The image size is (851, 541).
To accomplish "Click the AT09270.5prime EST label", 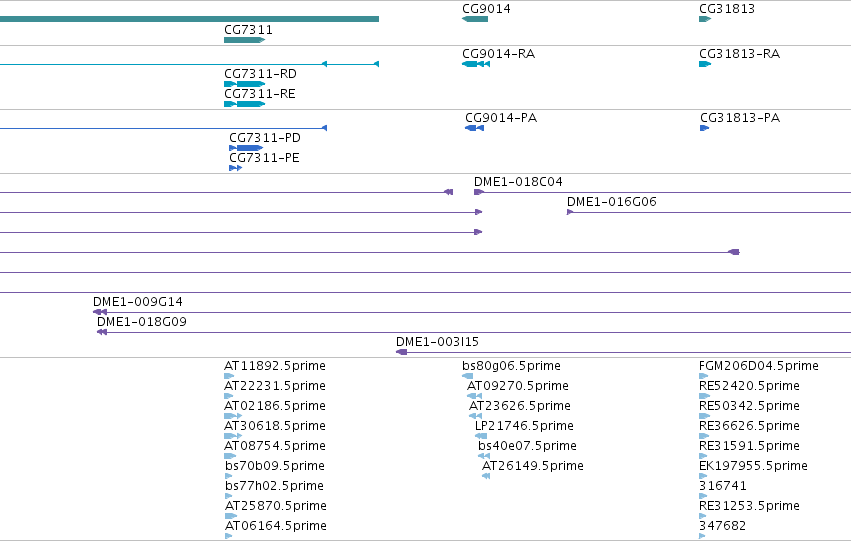I will pos(518,386).
